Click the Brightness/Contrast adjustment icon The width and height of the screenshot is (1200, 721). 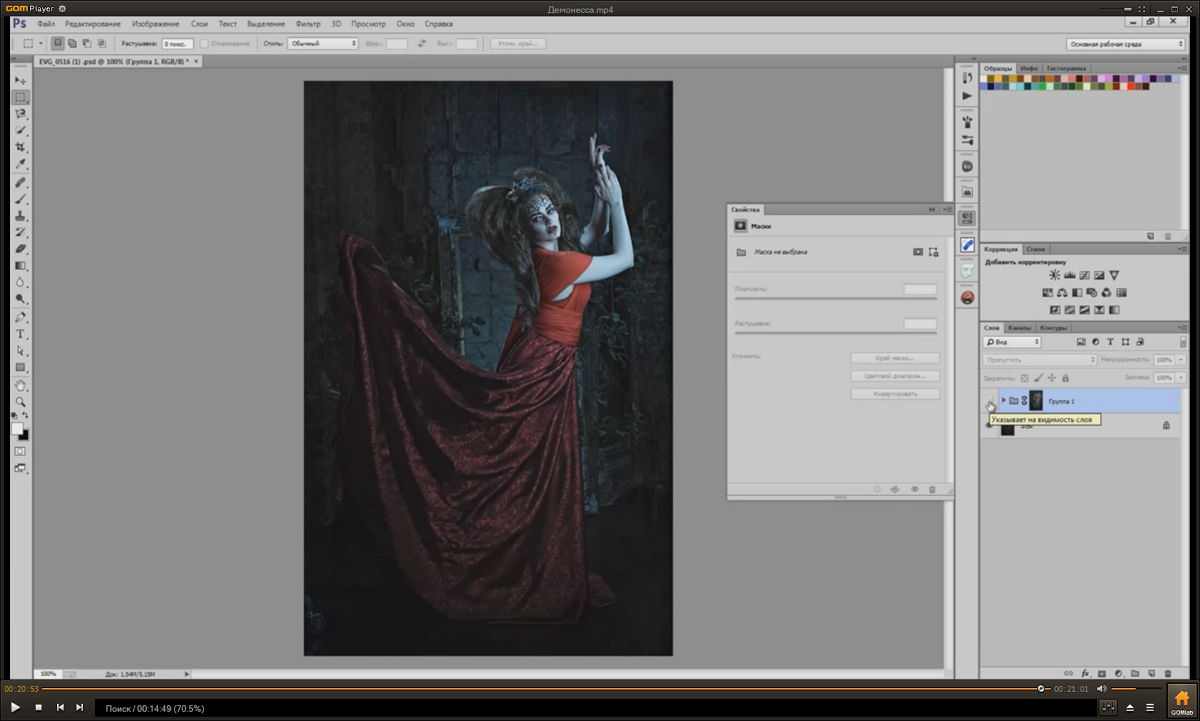1054,275
